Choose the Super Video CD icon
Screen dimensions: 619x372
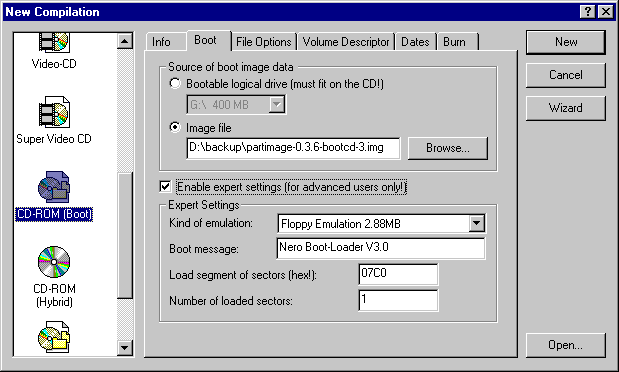[54, 112]
